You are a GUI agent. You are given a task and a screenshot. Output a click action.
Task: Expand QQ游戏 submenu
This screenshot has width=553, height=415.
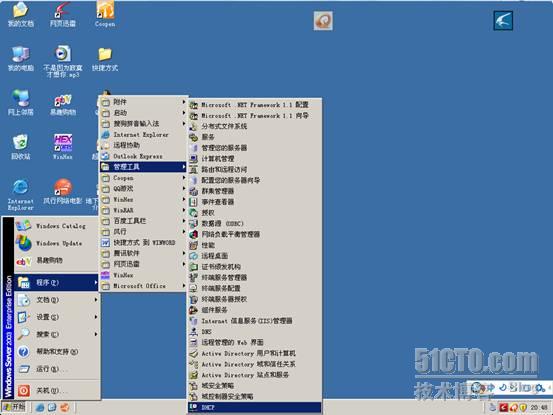click(143, 189)
